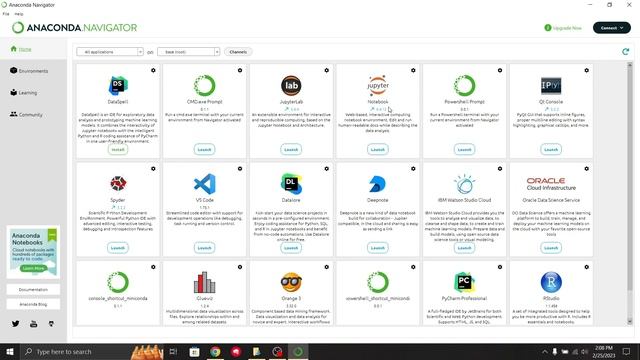Open Notebook tile options gear

point(413,70)
